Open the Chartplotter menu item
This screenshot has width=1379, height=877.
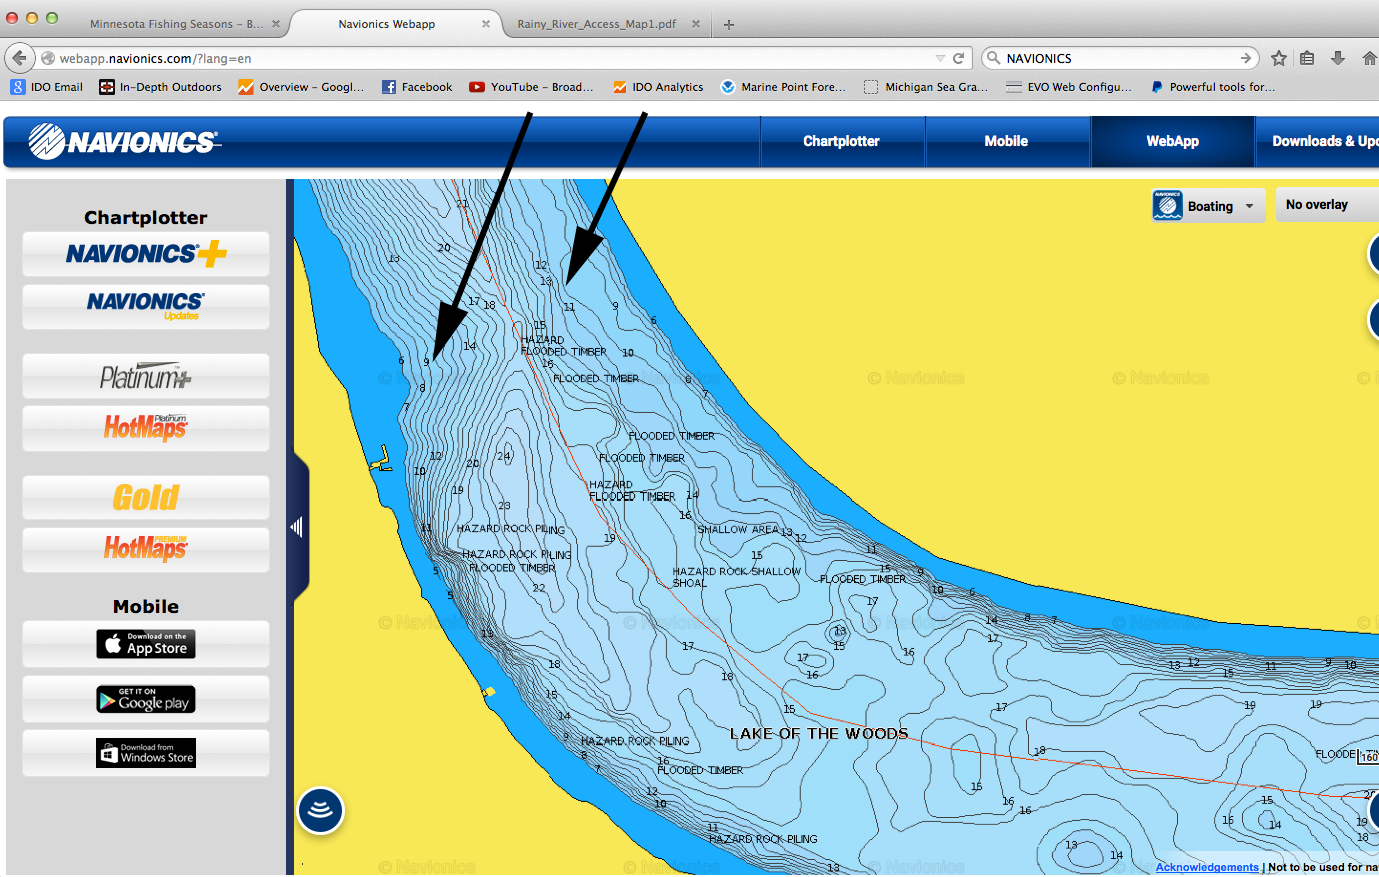coord(842,141)
